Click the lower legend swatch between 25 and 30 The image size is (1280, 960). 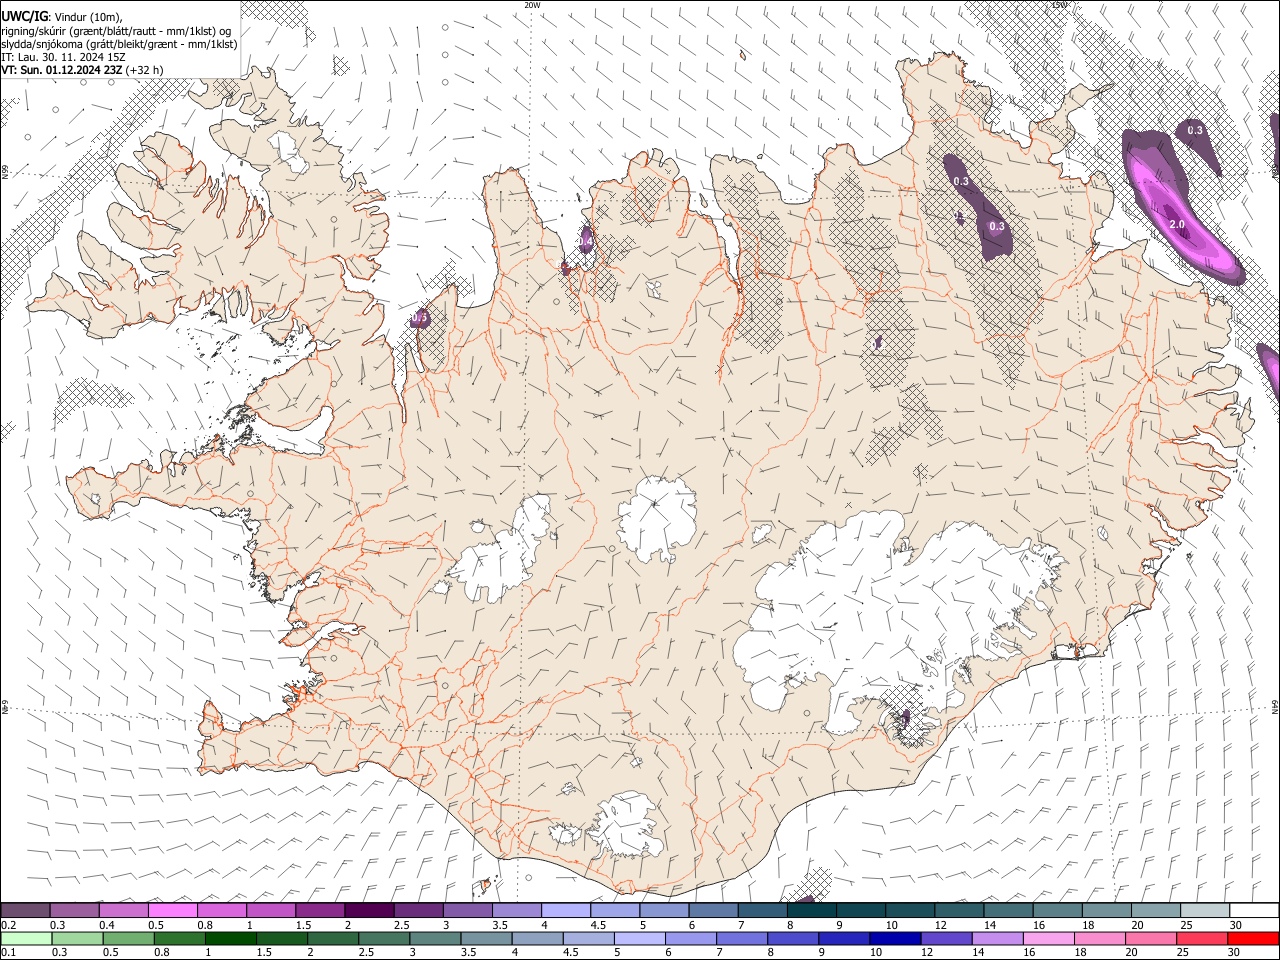click(x=1200, y=938)
